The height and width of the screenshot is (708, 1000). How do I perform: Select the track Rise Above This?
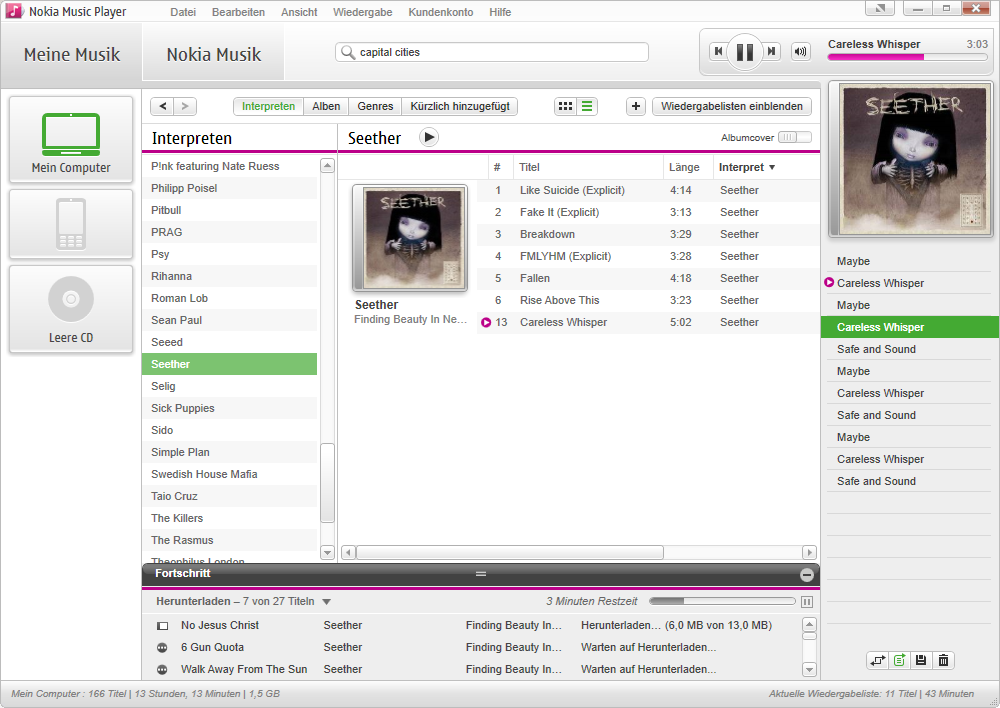[x=648, y=300]
